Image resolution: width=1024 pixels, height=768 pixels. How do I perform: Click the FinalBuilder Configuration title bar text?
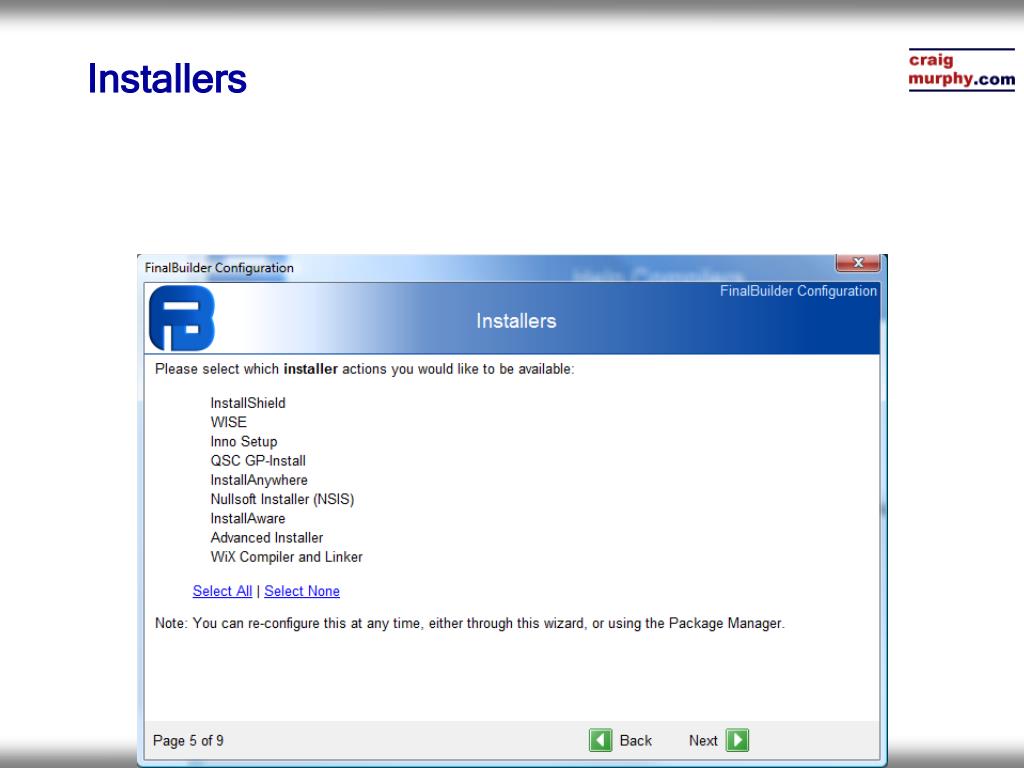pos(219,268)
